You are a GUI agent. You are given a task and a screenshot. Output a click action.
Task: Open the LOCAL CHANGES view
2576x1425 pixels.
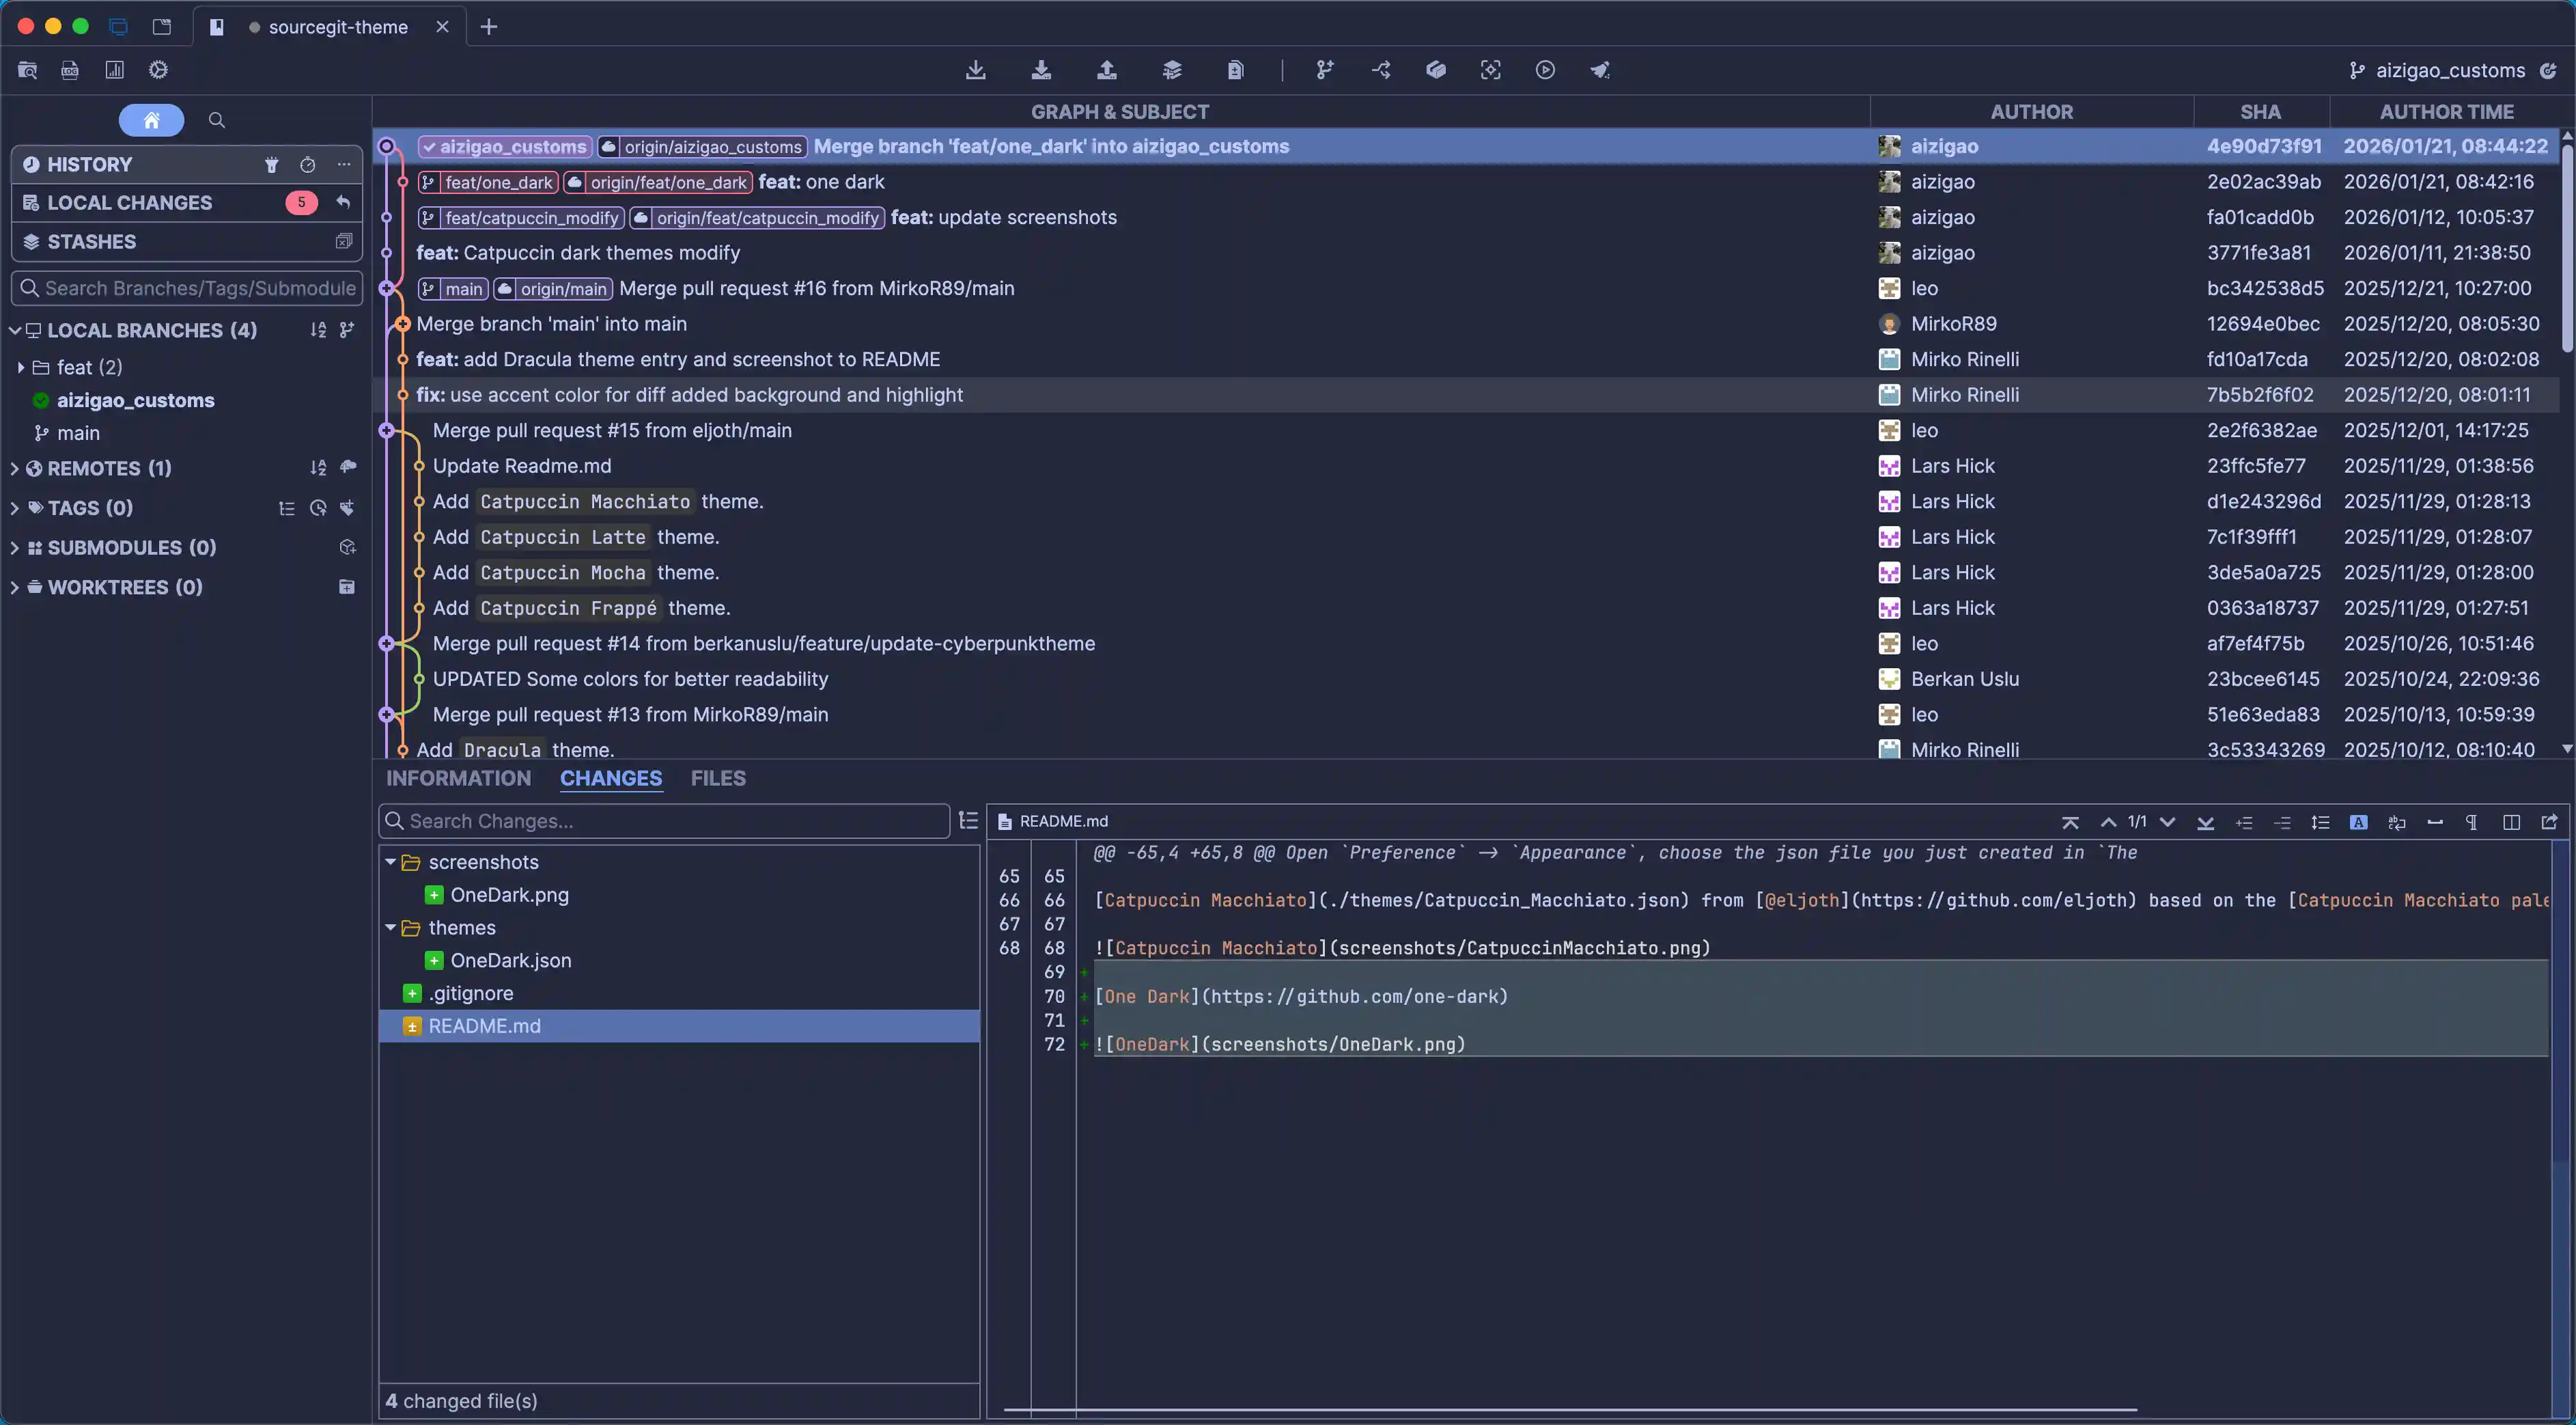(130, 203)
